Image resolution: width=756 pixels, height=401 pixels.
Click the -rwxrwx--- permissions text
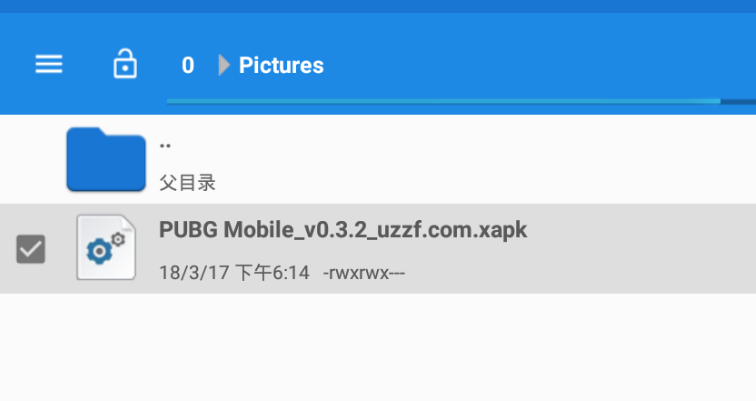tap(364, 273)
